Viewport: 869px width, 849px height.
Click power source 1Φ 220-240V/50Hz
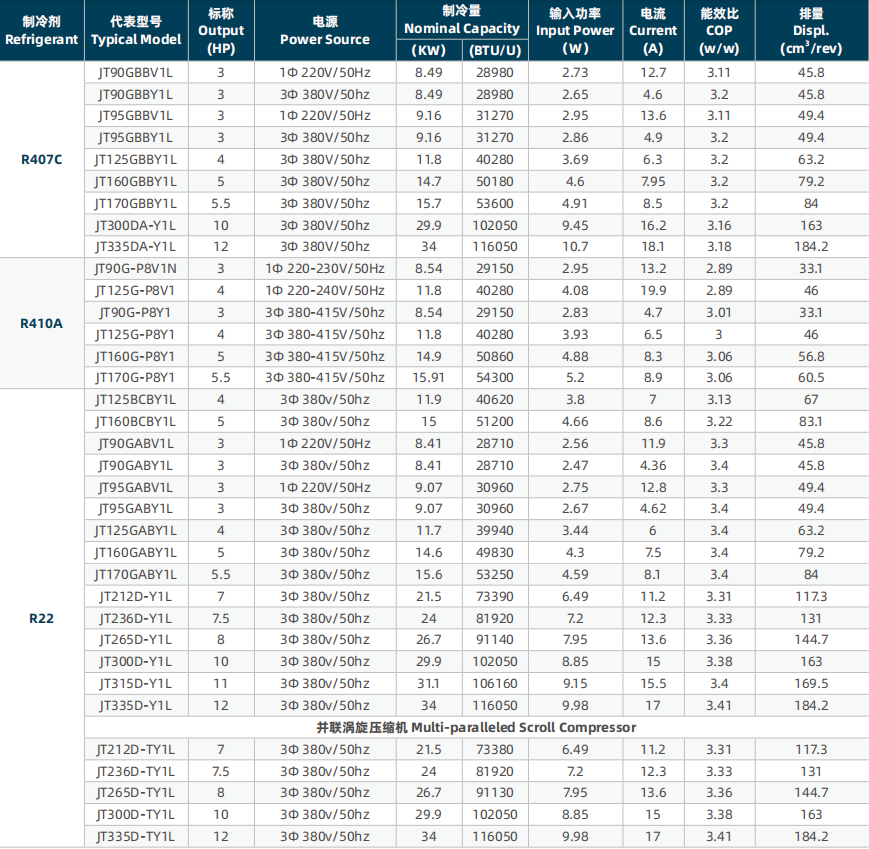[325, 290]
